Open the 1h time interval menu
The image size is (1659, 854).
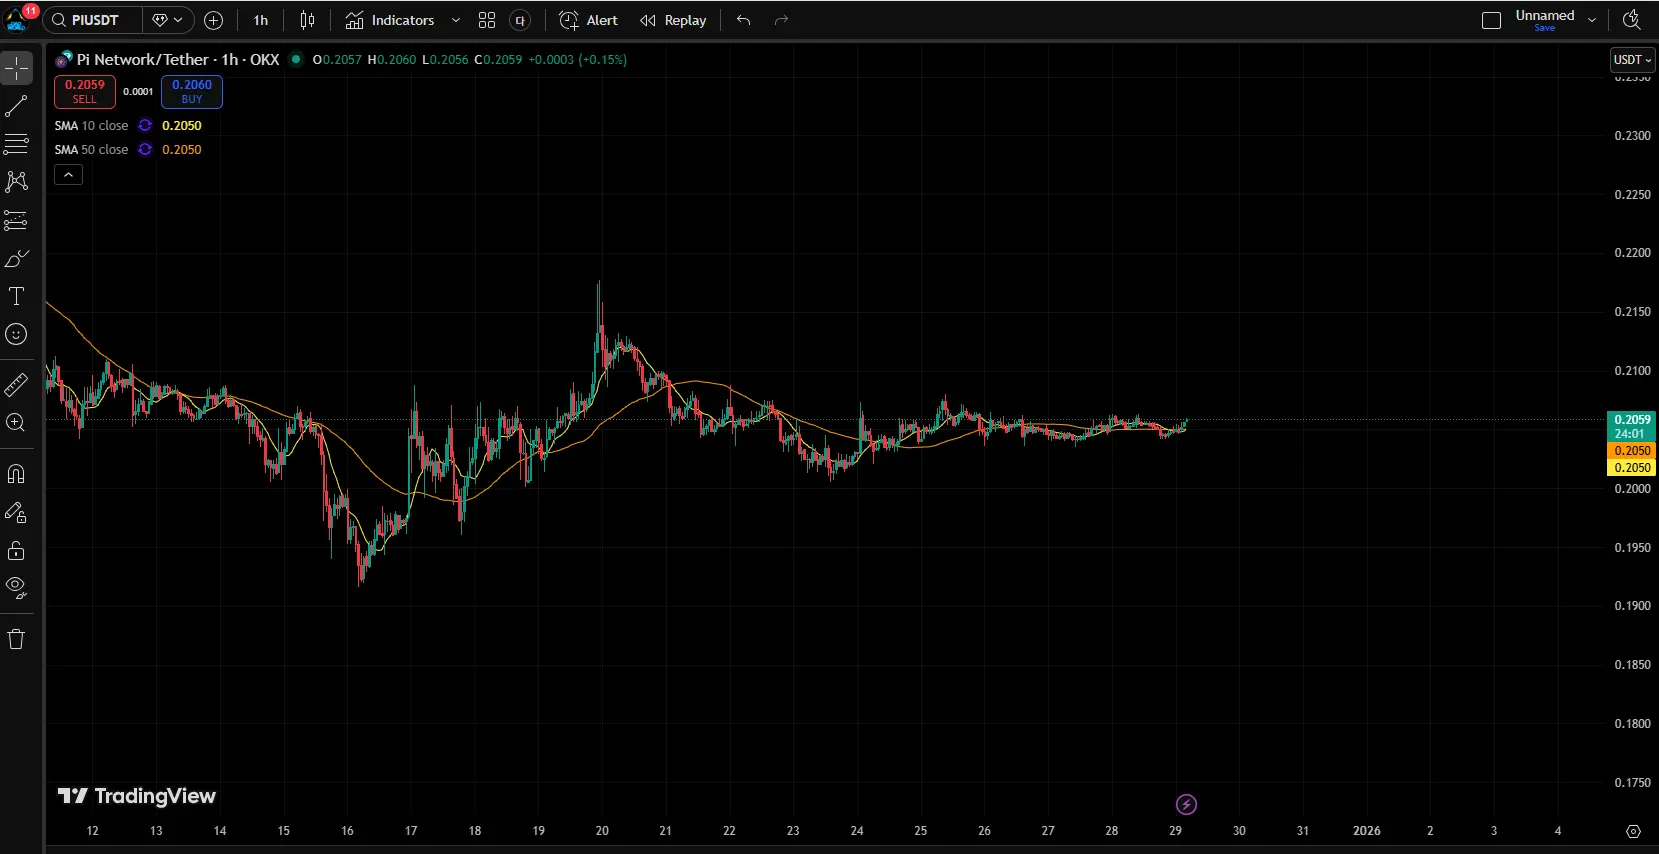[261, 20]
